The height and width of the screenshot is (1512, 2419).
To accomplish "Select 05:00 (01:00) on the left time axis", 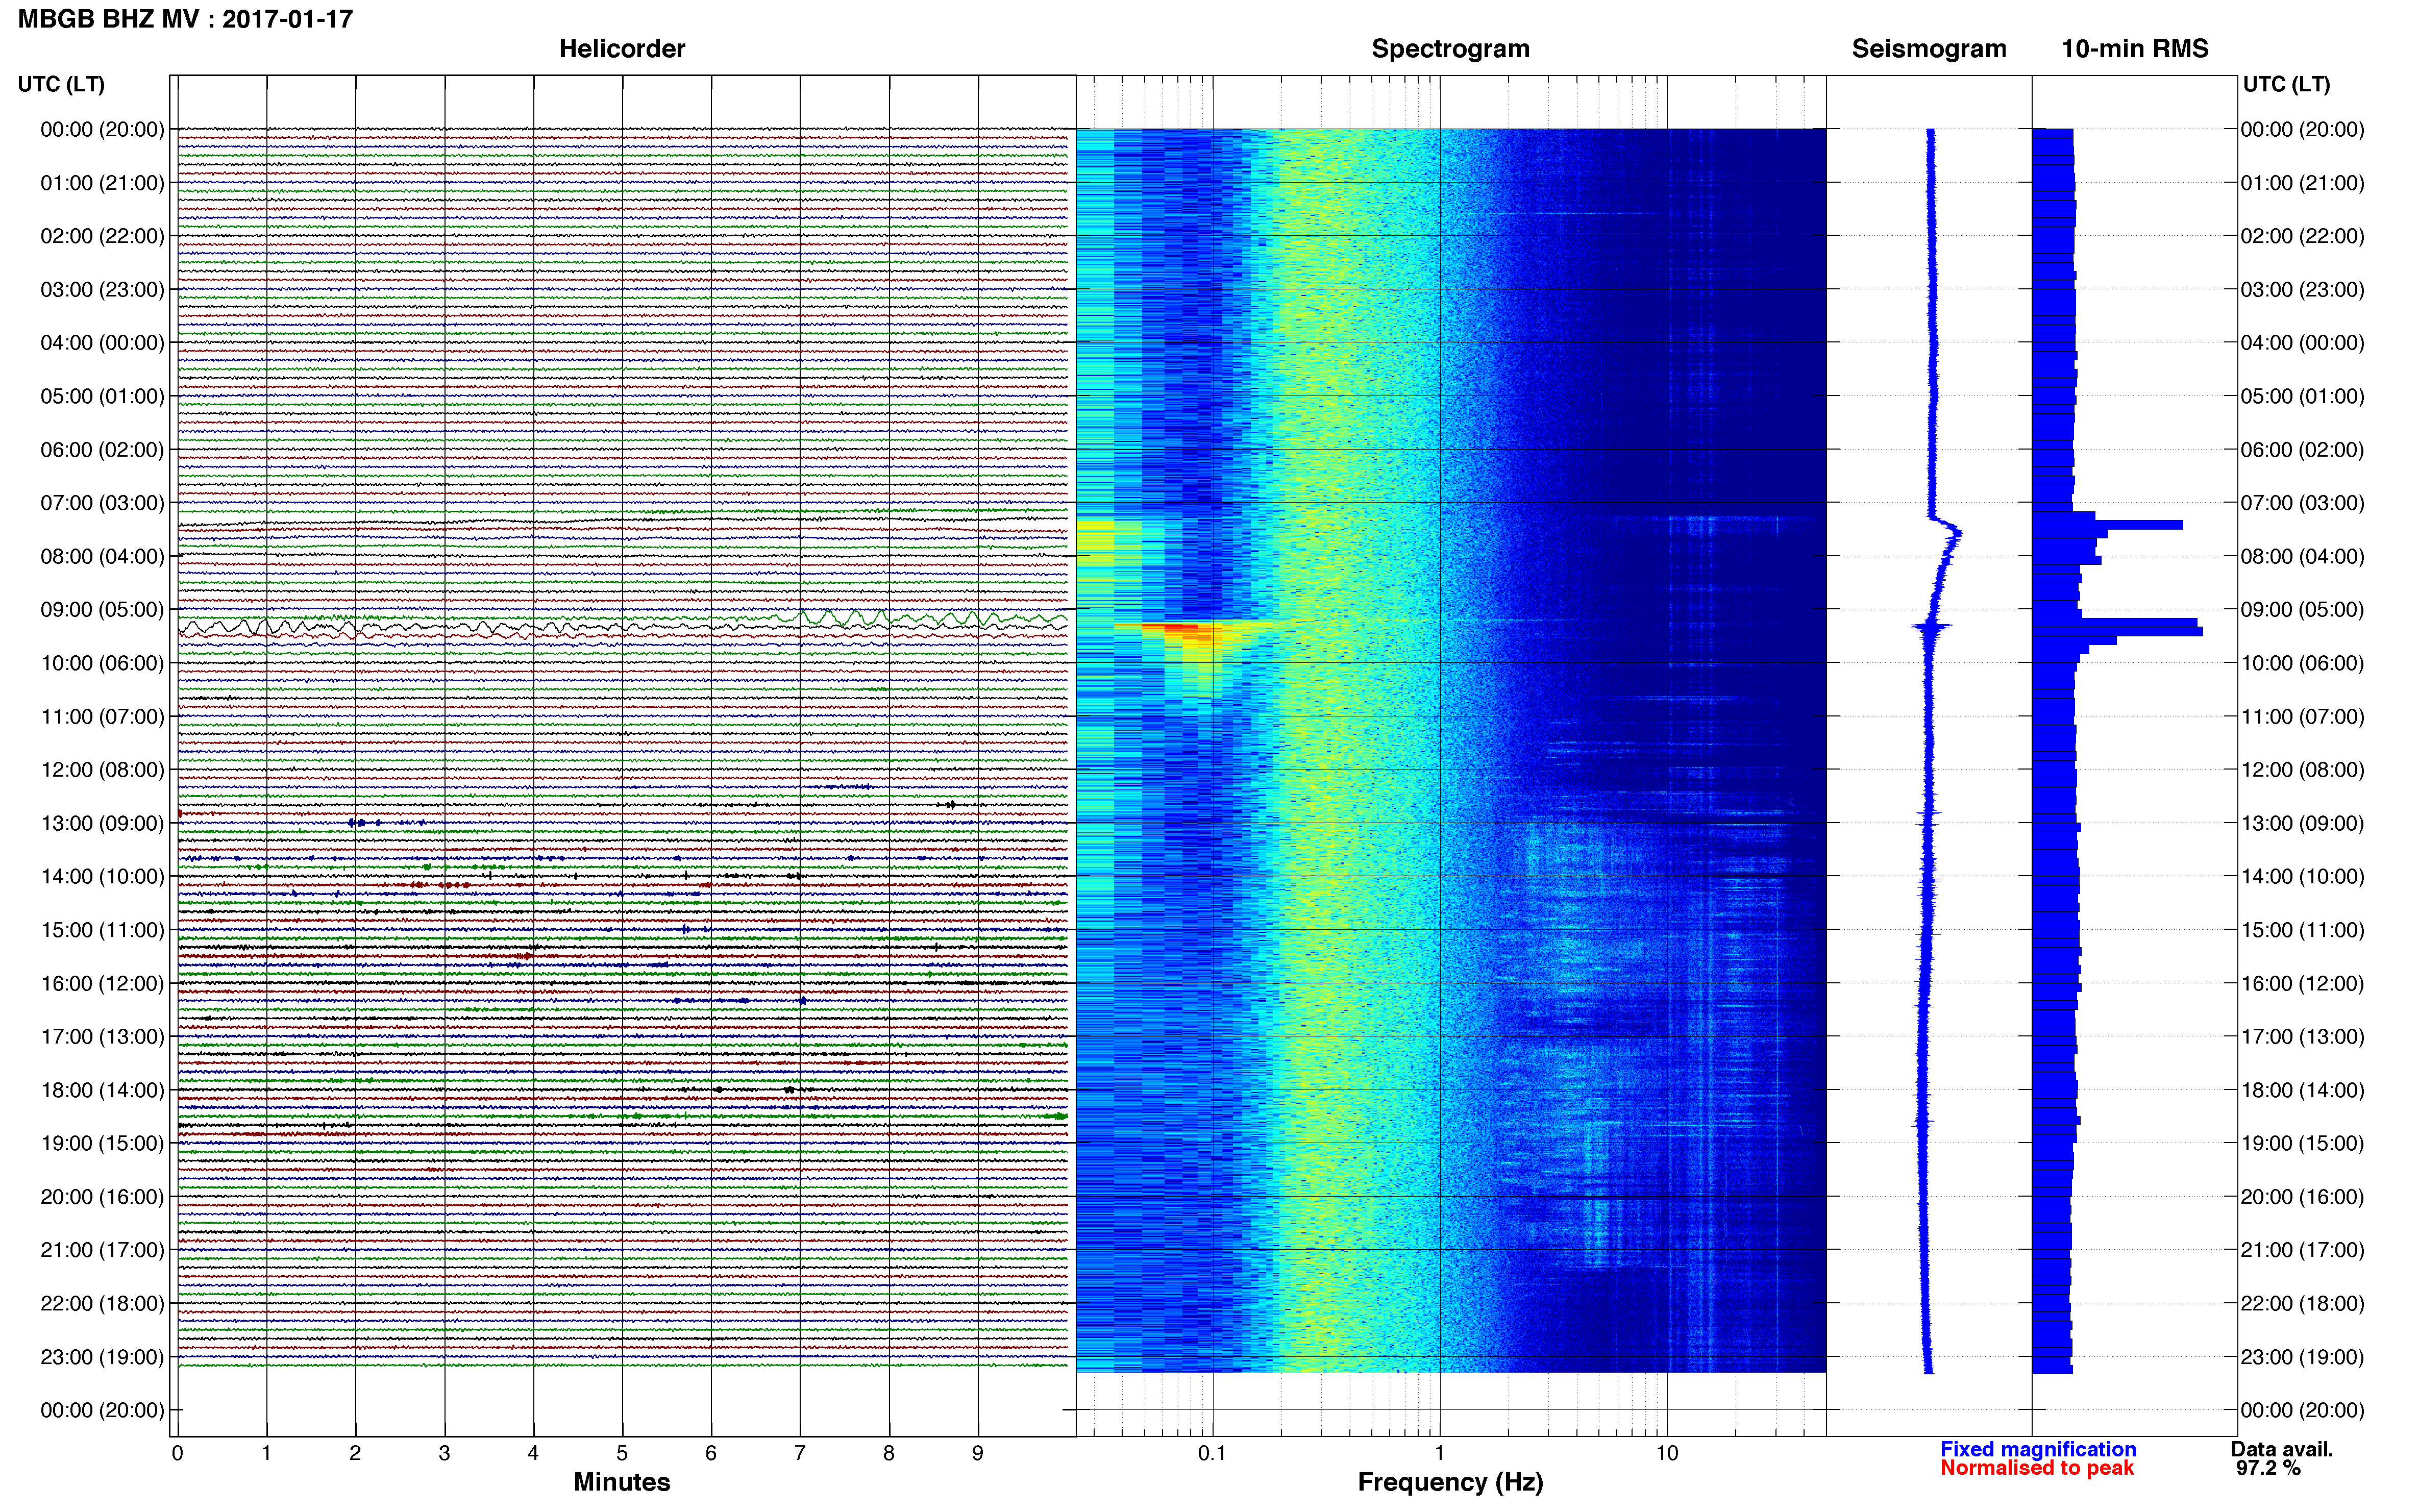I will click(102, 396).
